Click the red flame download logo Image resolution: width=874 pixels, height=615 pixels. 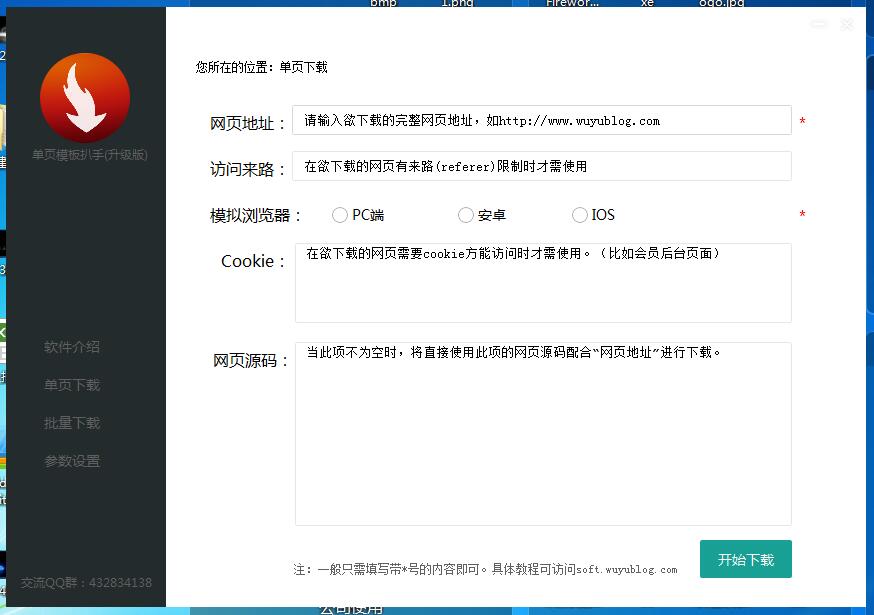(85, 98)
